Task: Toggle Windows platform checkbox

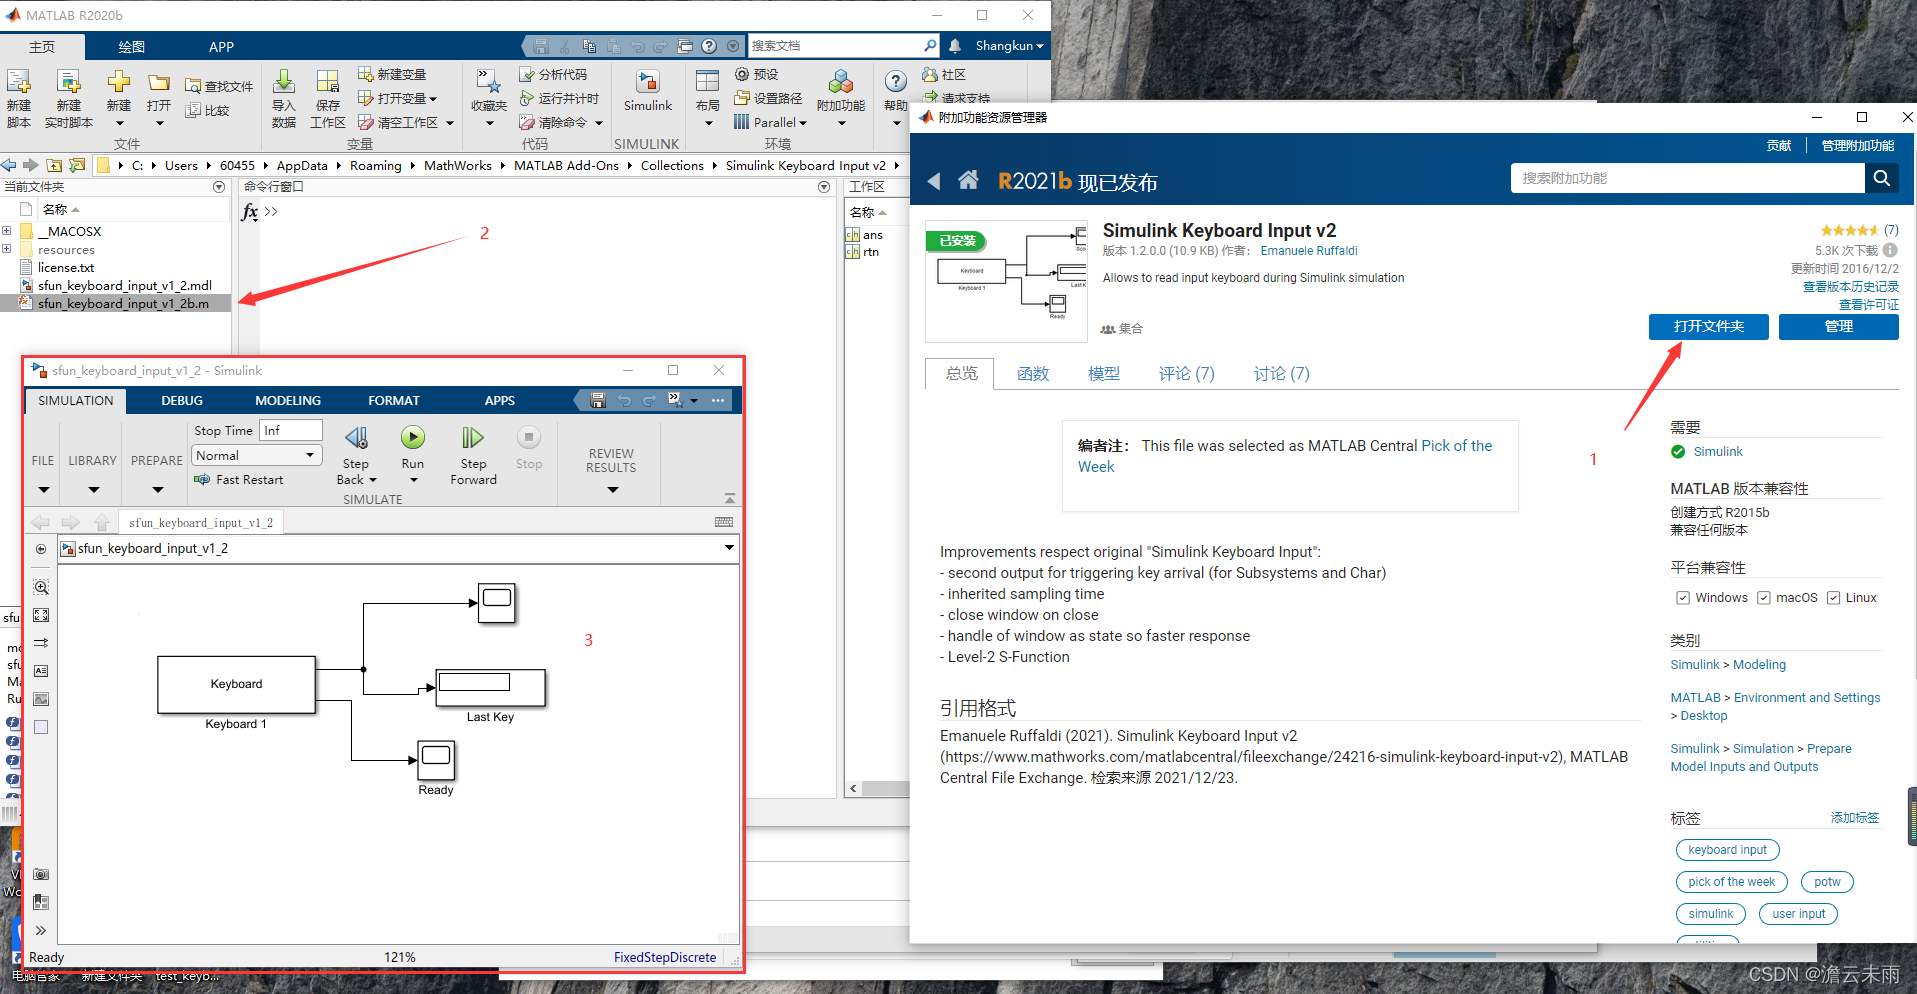Action: click(x=1683, y=598)
